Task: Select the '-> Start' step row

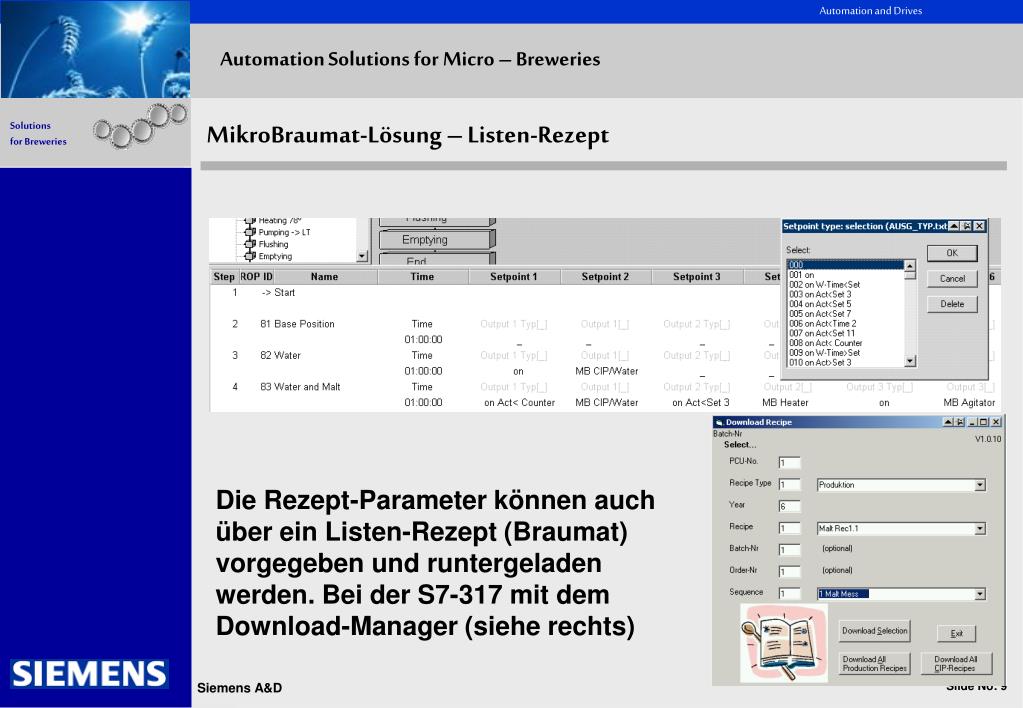Action: tap(278, 292)
